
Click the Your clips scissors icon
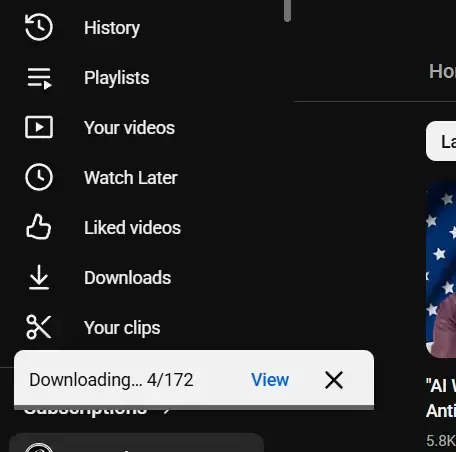[39, 327]
